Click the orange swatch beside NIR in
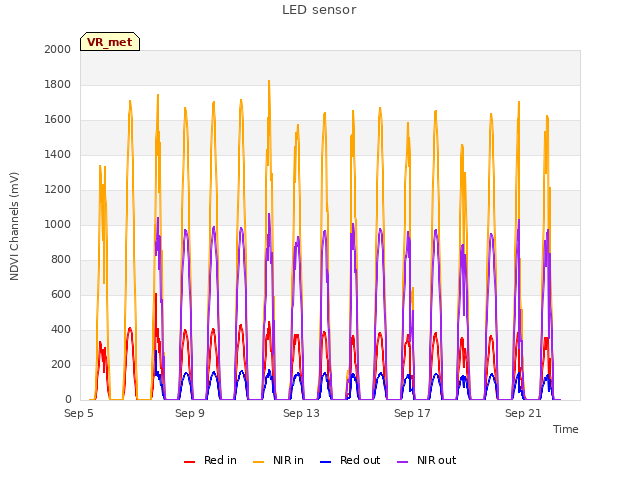The width and height of the screenshot is (640, 480). tap(258, 462)
